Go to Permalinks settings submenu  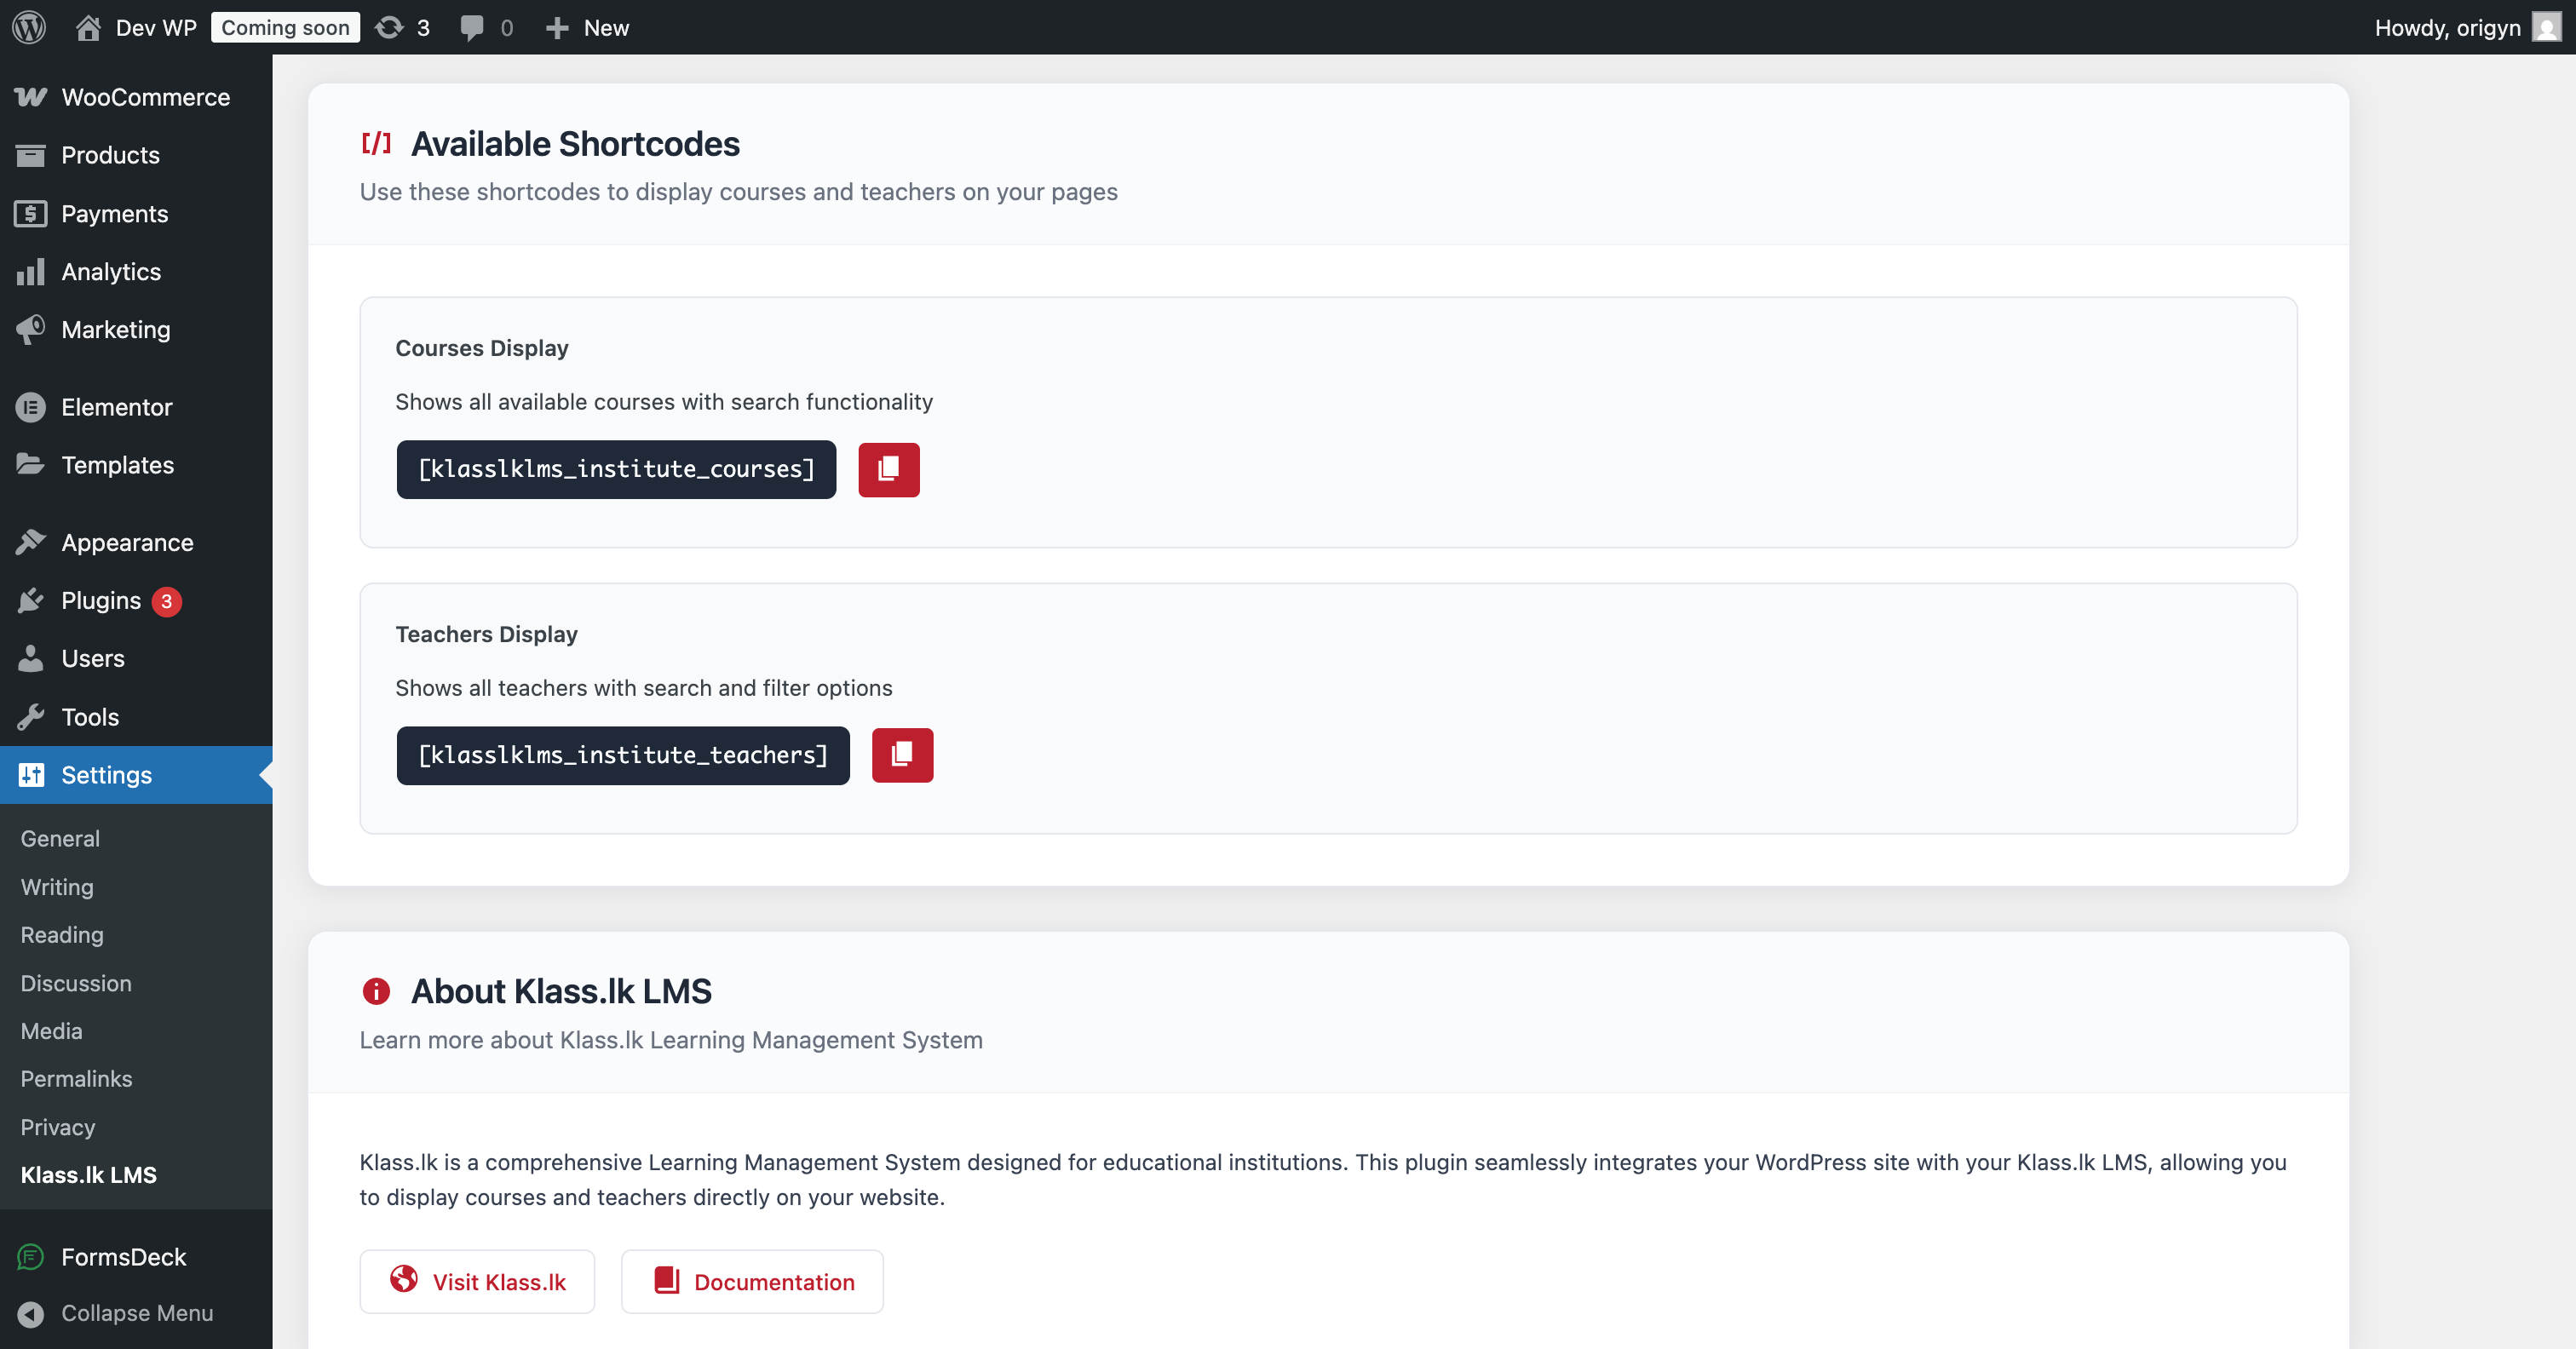click(x=76, y=1078)
